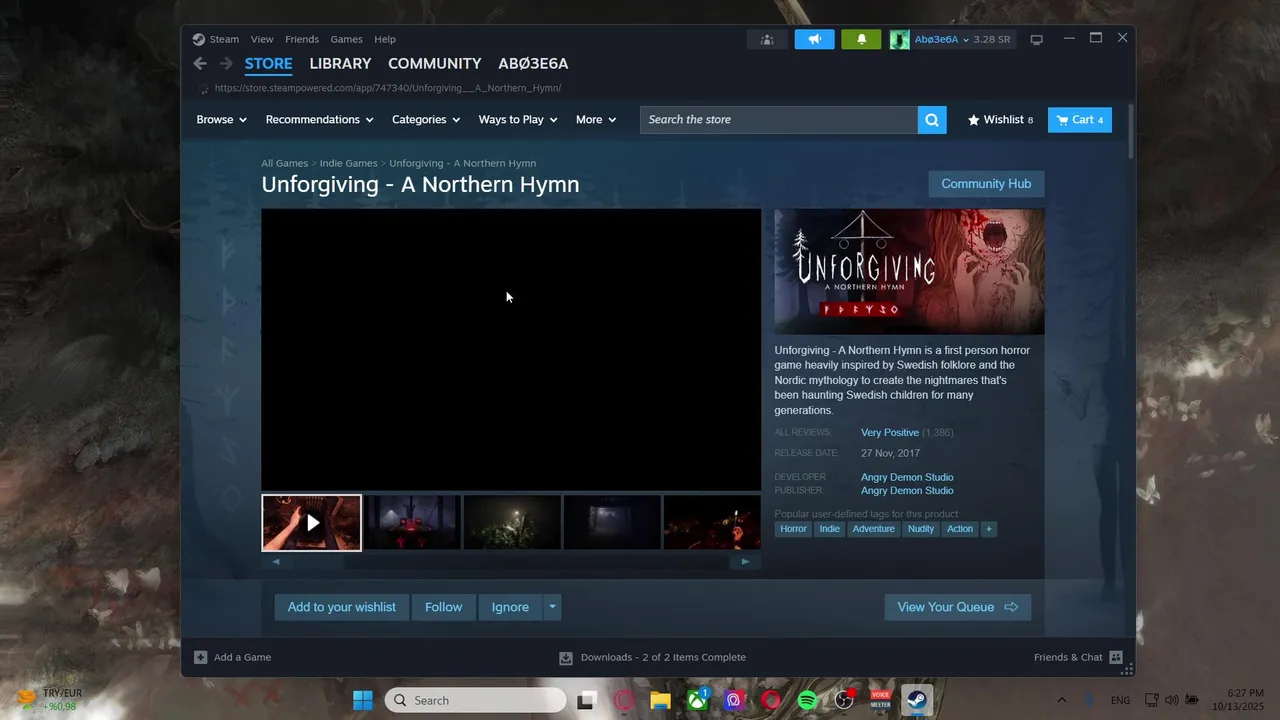Switch to the LIBRARY tab
The width and height of the screenshot is (1280, 720).
click(340, 63)
